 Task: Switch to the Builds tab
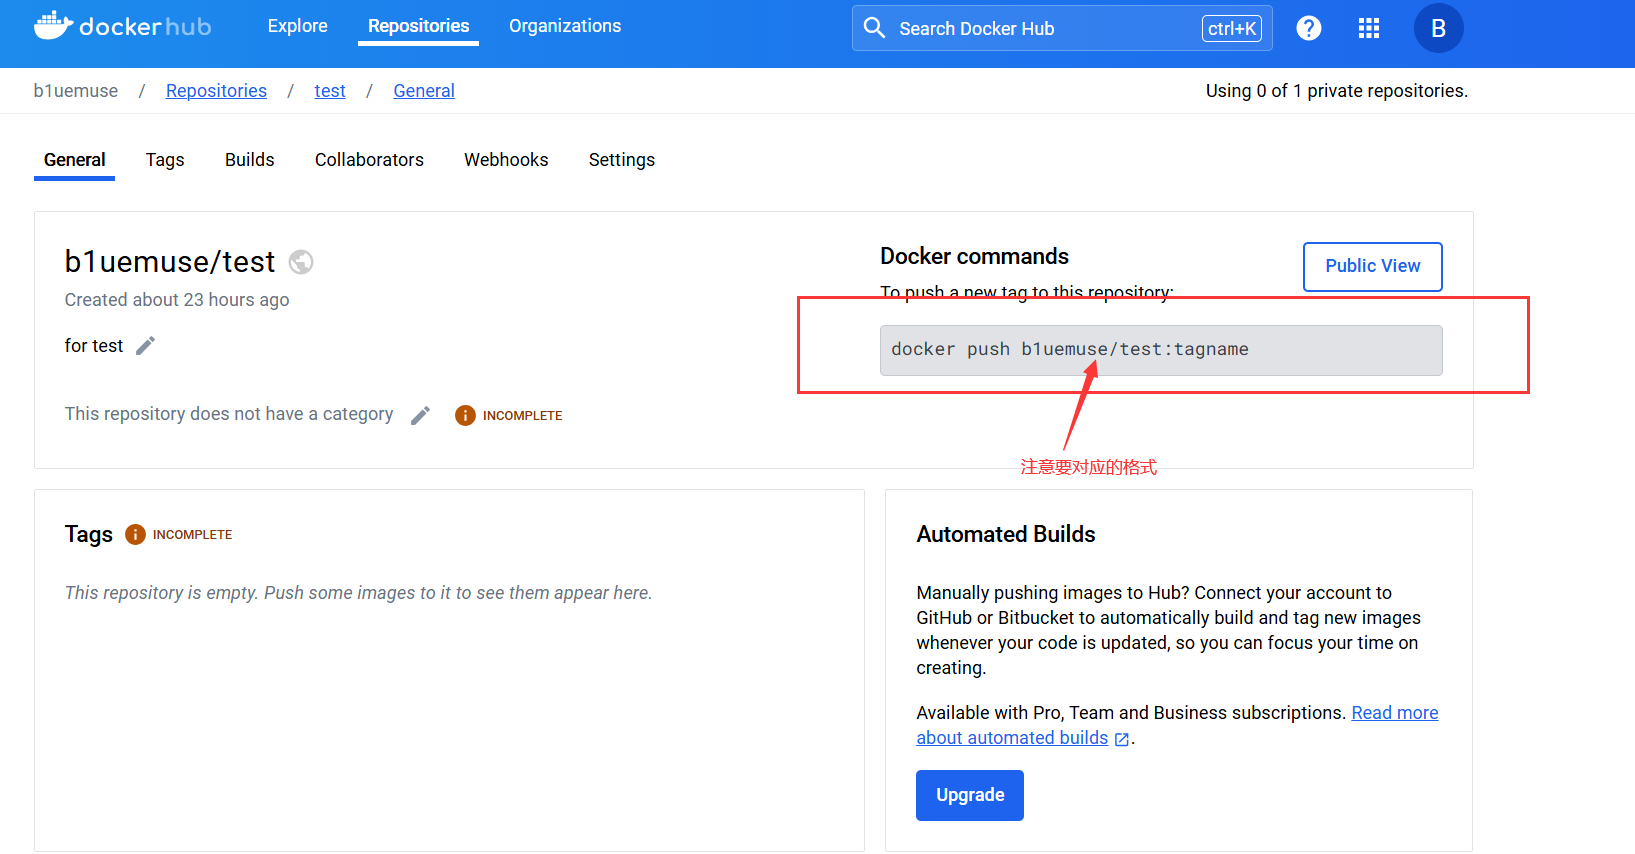249,160
